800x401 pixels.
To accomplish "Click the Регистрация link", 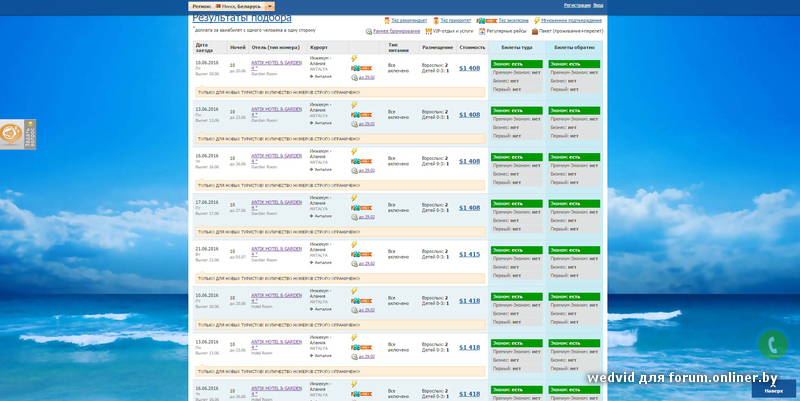I will click(576, 5).
